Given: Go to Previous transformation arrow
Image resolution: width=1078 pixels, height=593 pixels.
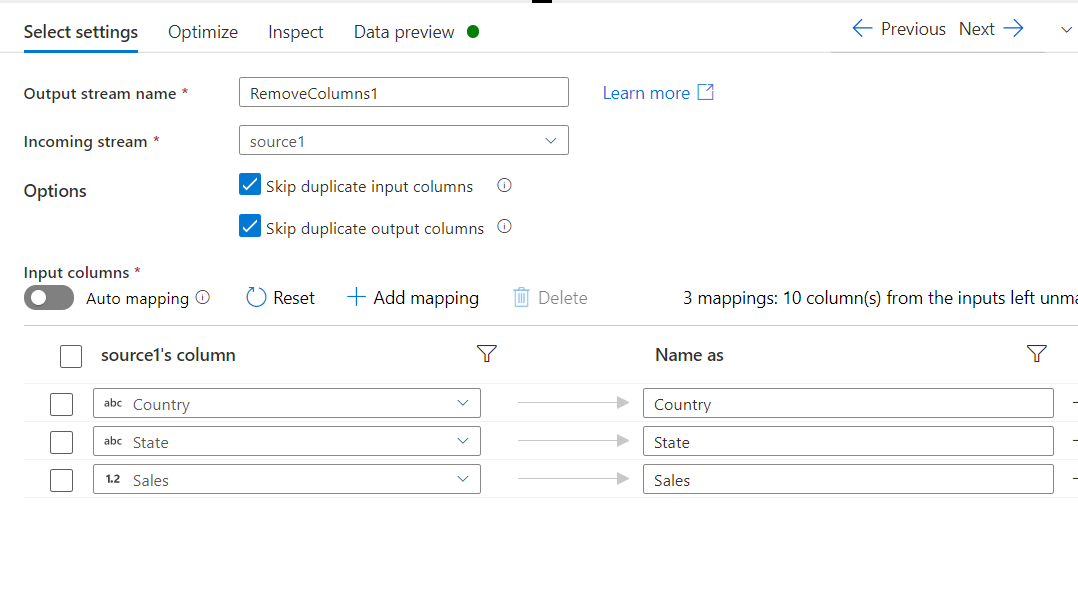Looking at the screenshot, I should pos(862,29).
